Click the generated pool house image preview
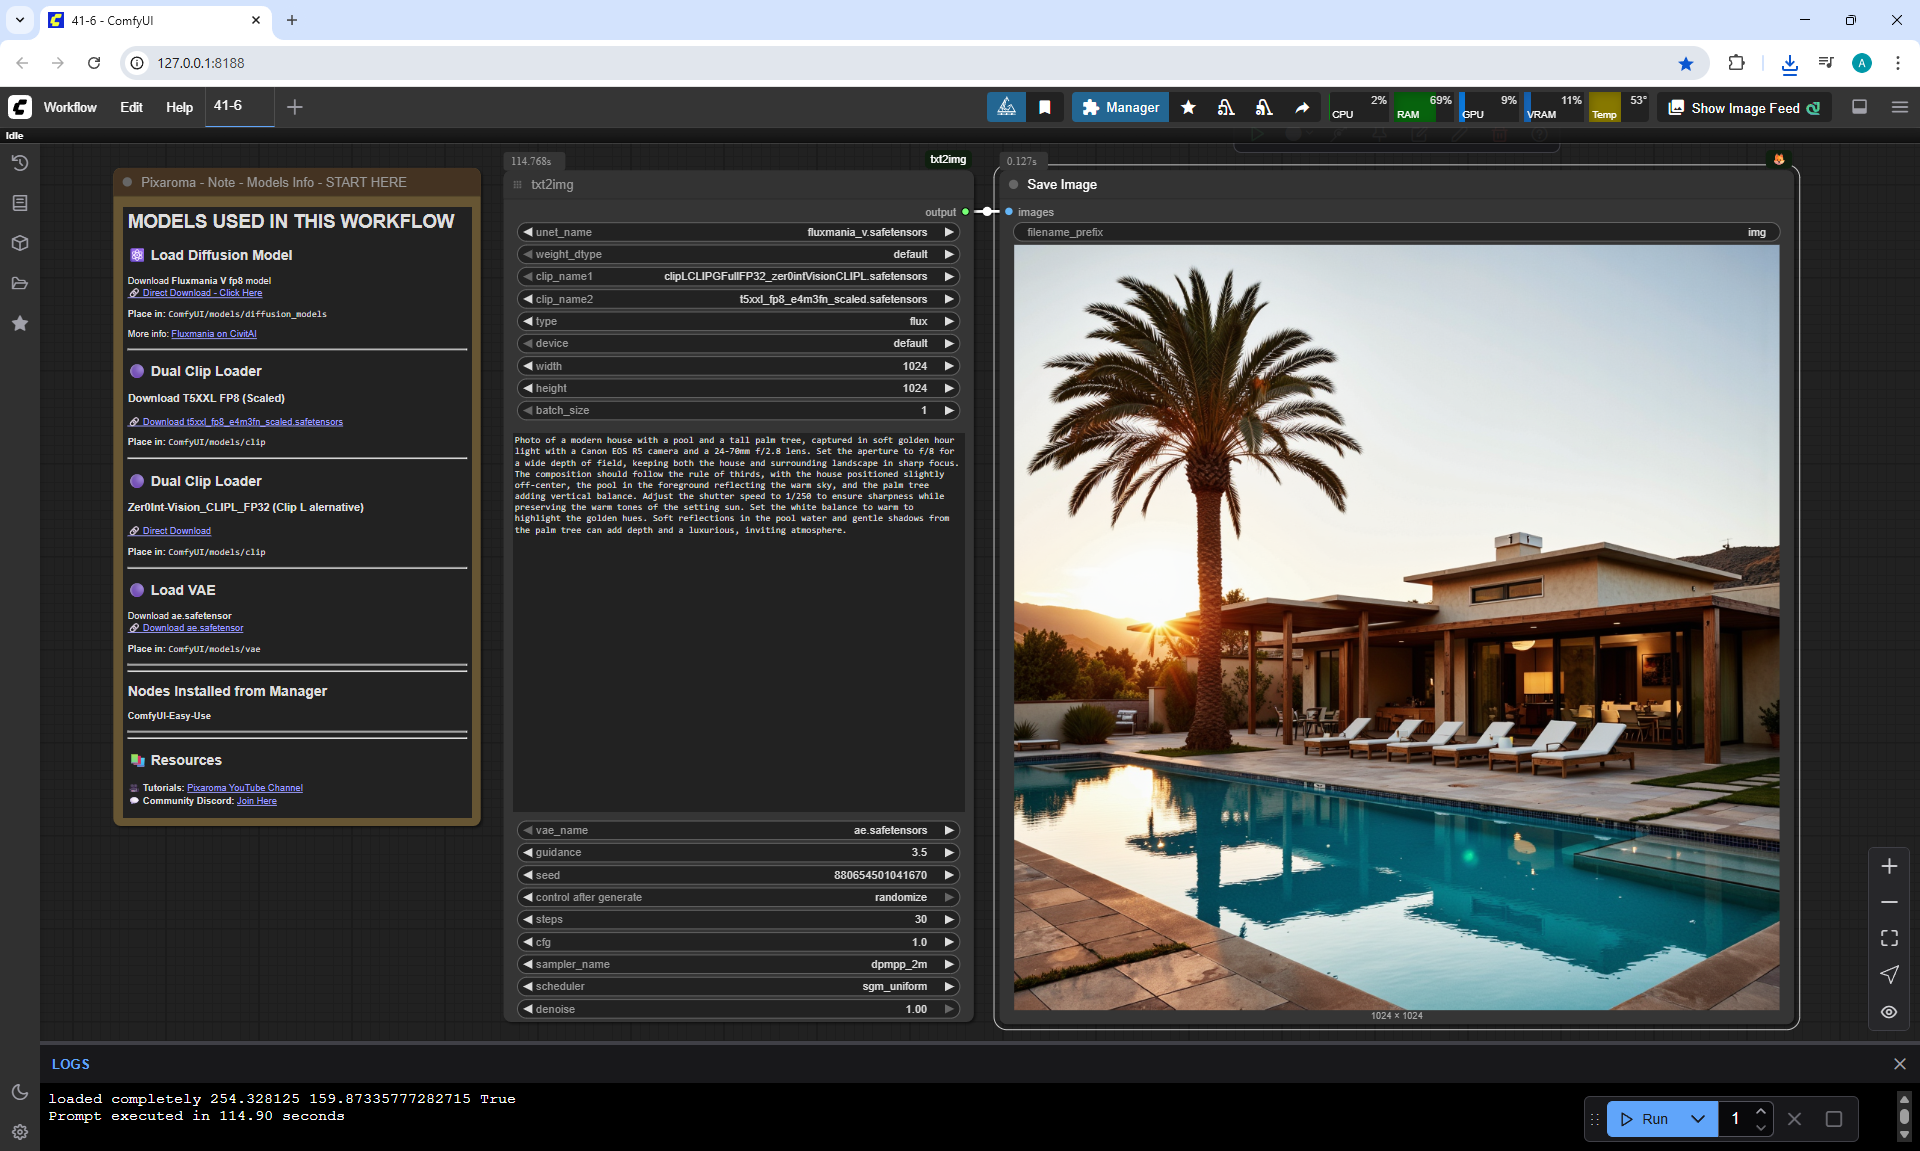 pyautogui.click(x=1396, y=627)
